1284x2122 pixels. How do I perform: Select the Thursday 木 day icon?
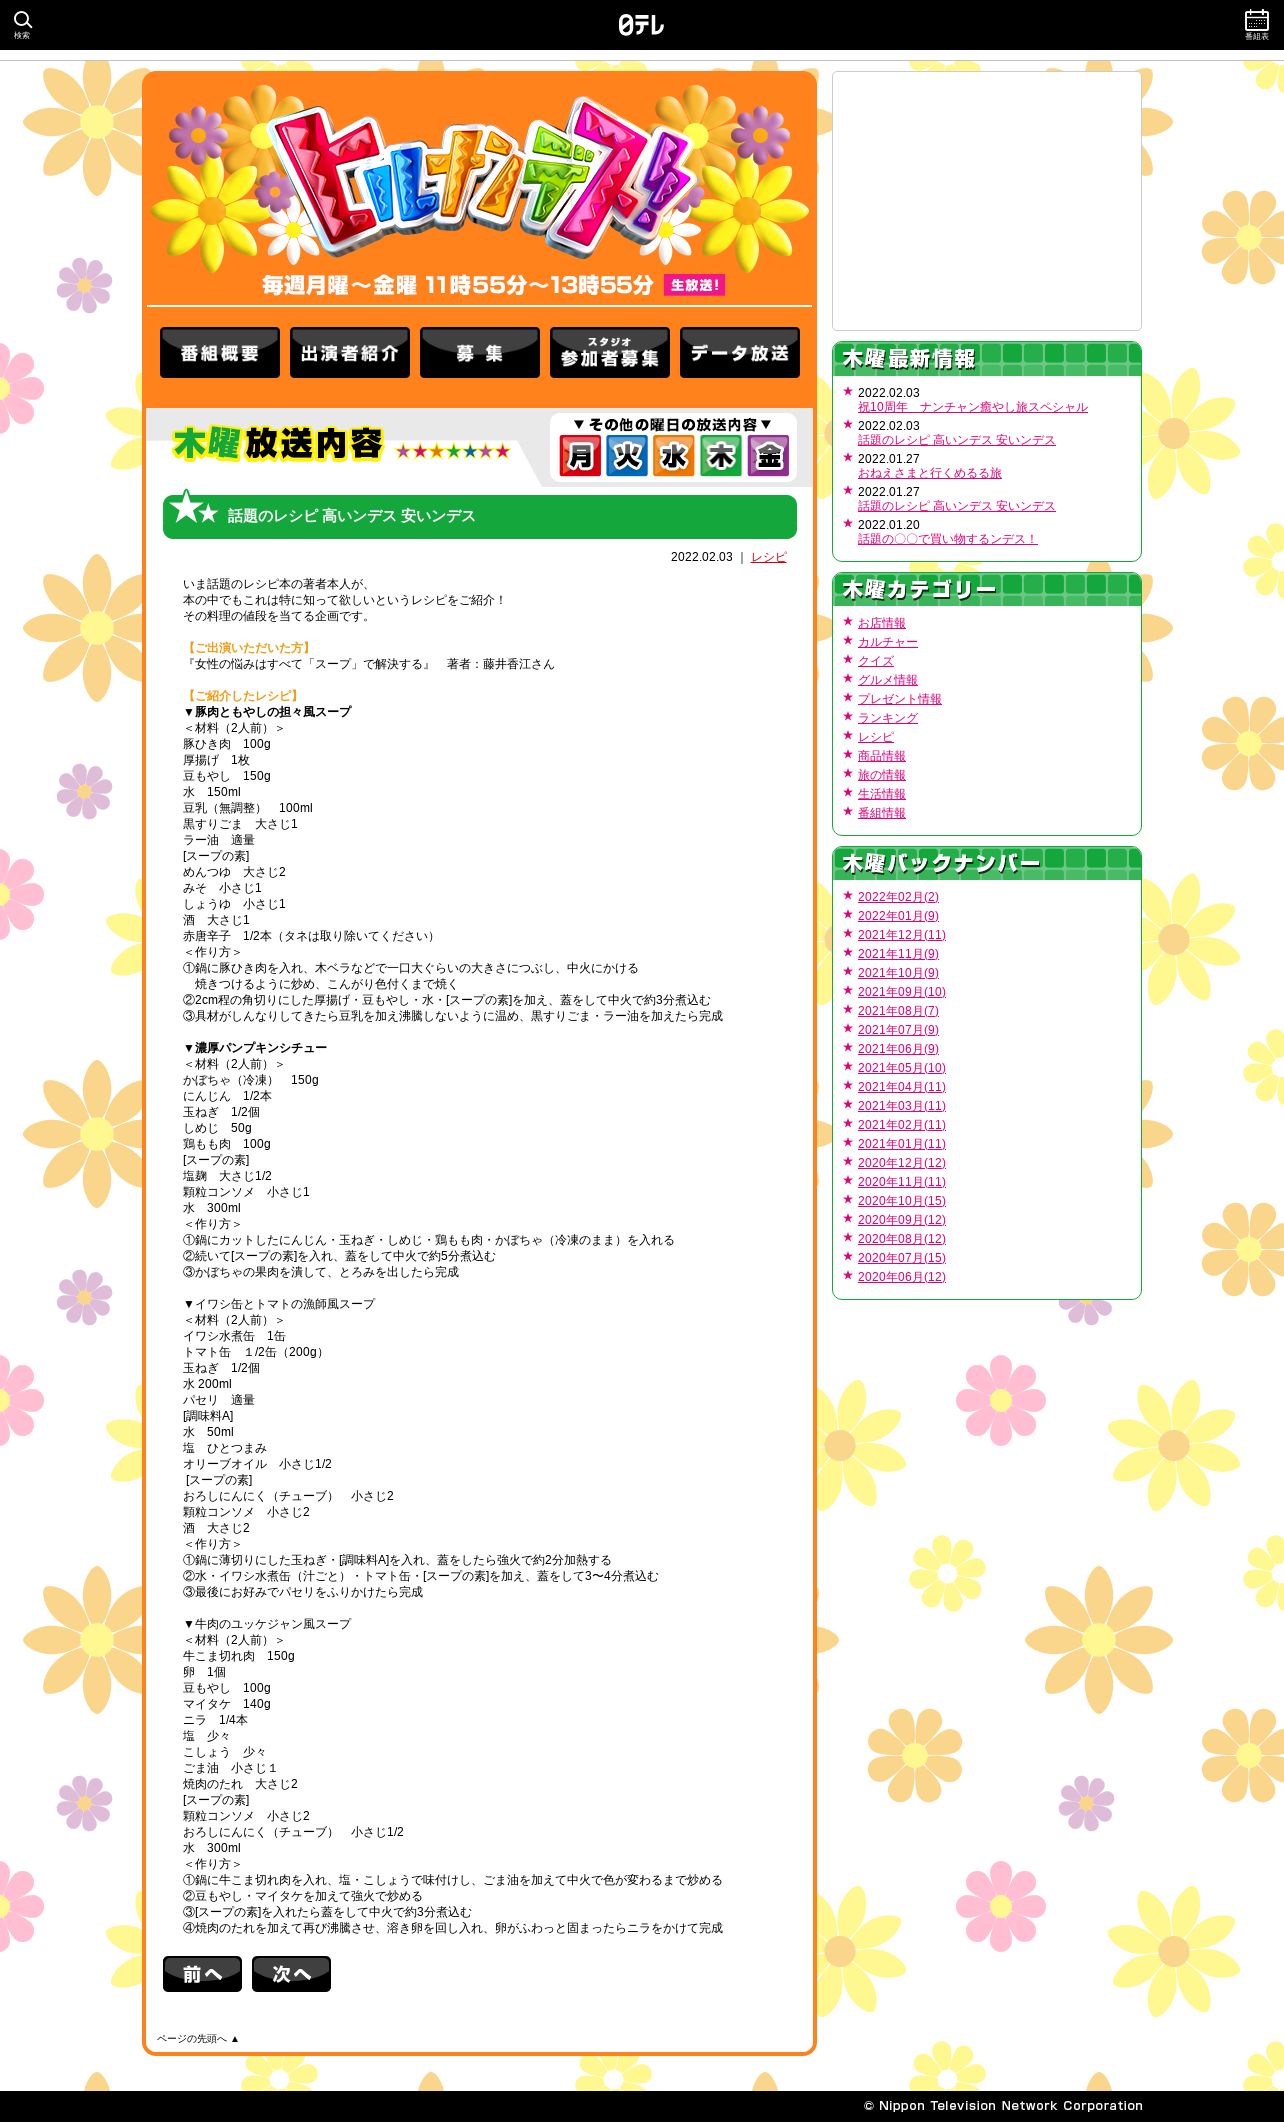click(x=721, y=457)
